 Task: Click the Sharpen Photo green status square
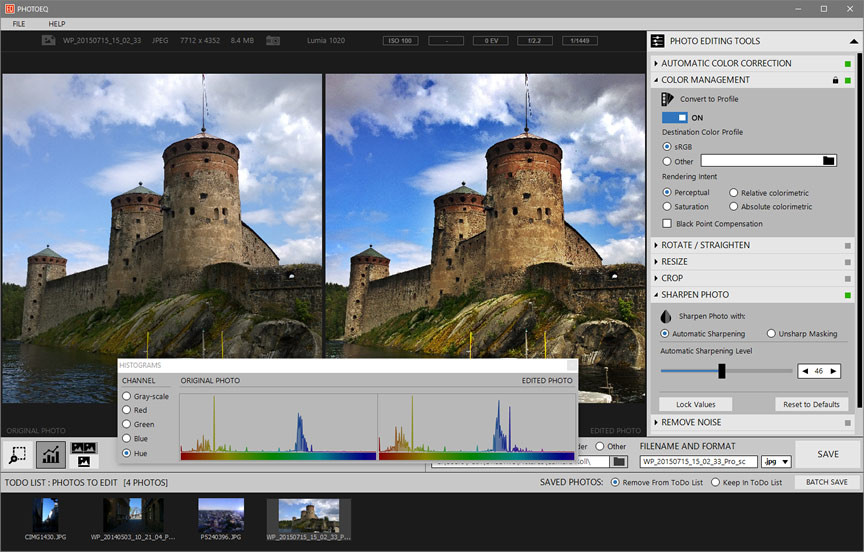(x=847, y=295)
